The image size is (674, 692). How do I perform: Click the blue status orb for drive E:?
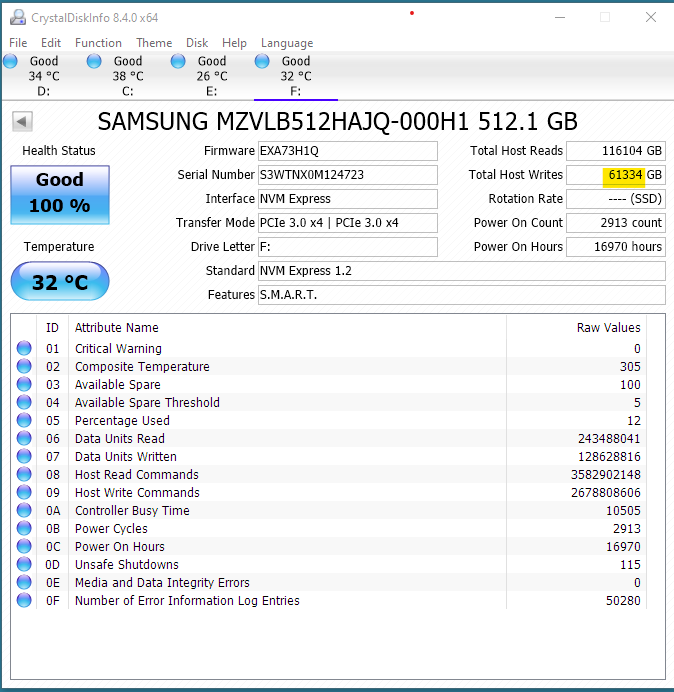click(178, 61)
